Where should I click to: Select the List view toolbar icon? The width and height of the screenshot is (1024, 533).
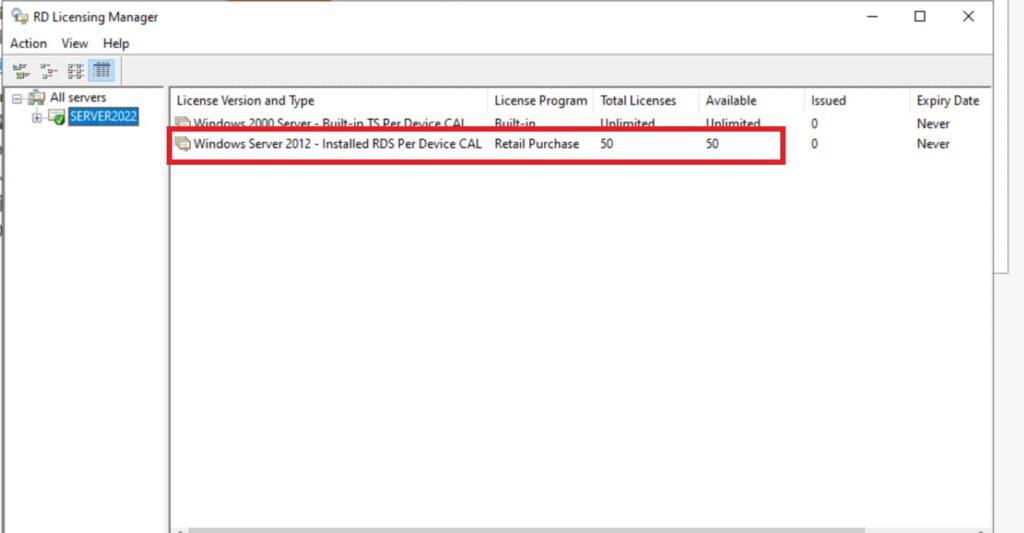75,71
